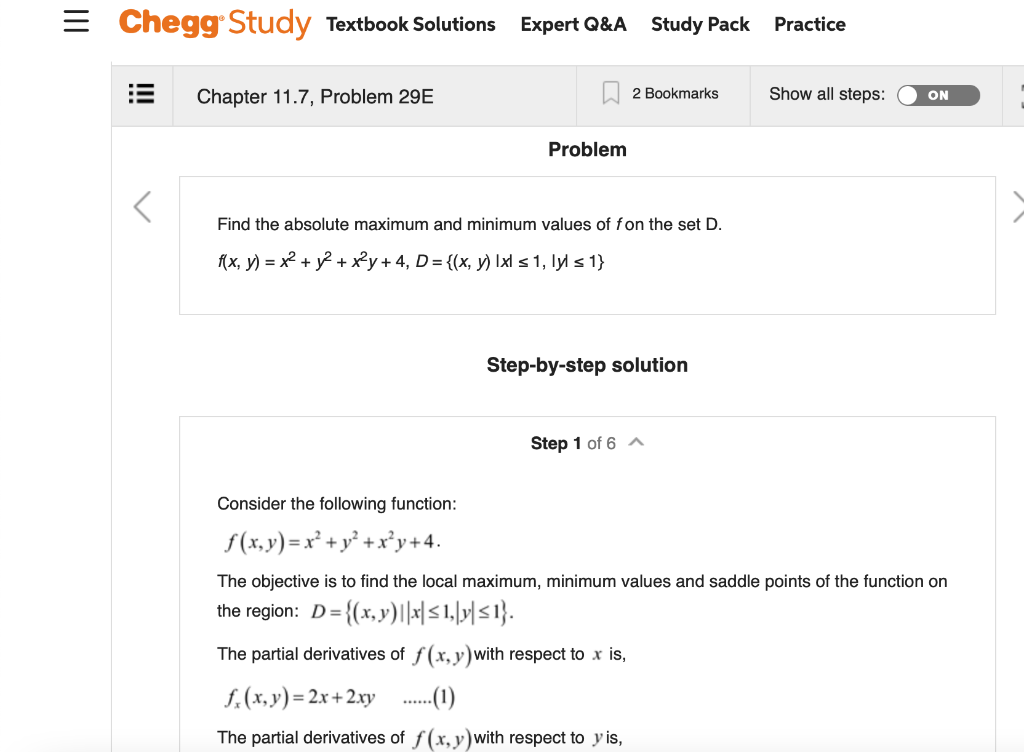Open the hamburger navigation menu
The width and height of the screenshot is (1024, 752).
[x=76, y=21]
